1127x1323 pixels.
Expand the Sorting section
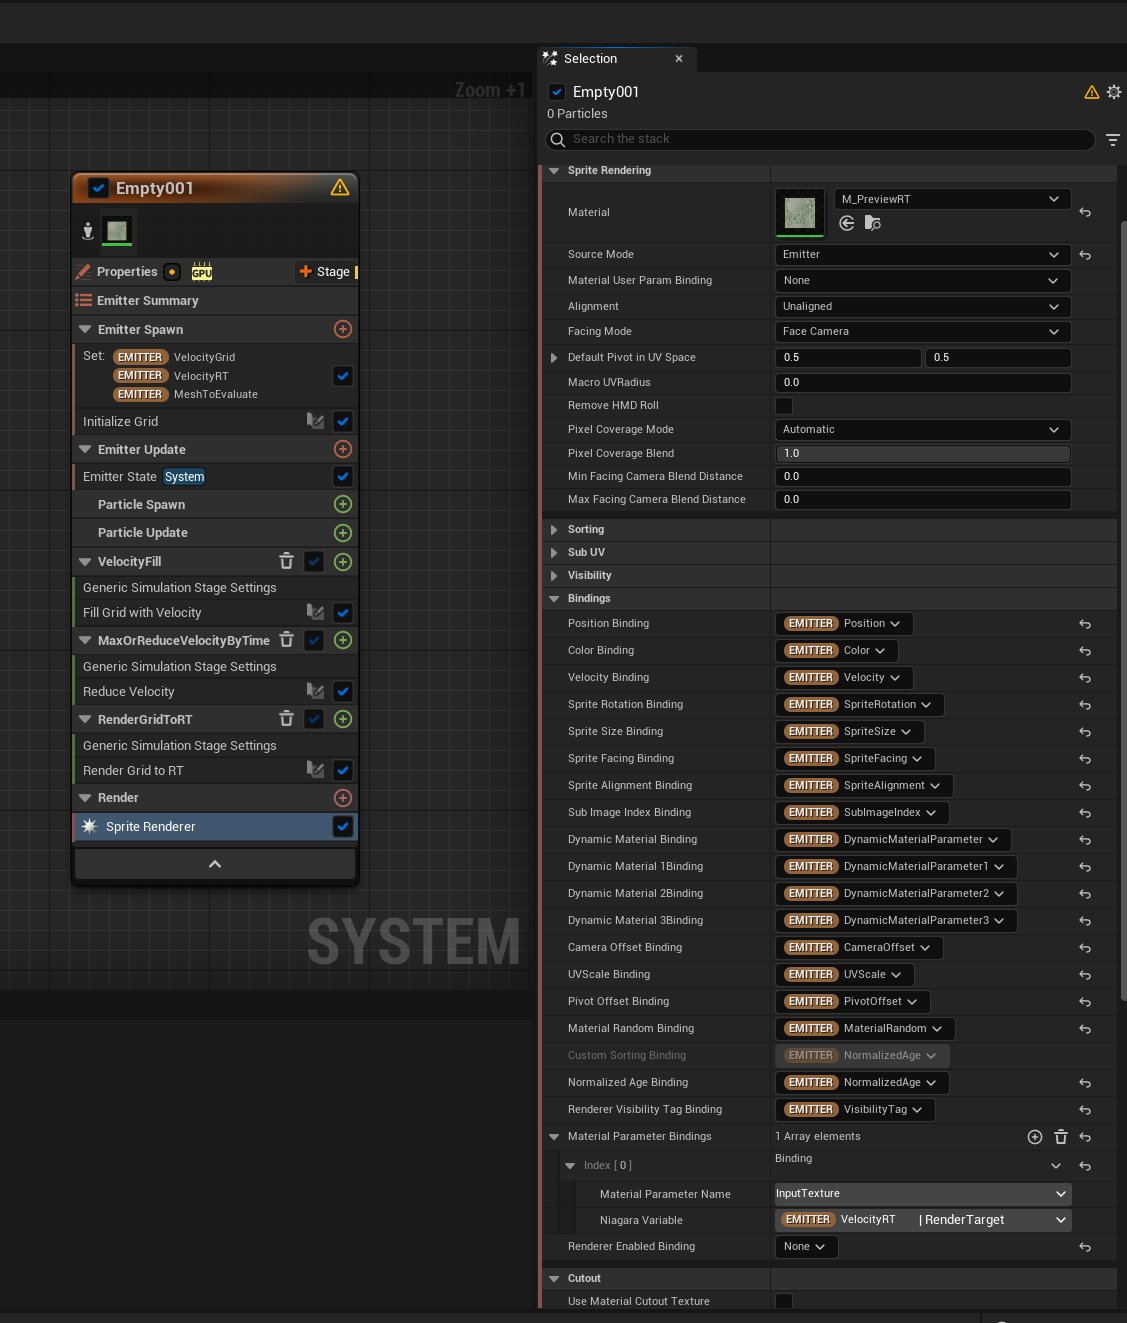[554, 530]
